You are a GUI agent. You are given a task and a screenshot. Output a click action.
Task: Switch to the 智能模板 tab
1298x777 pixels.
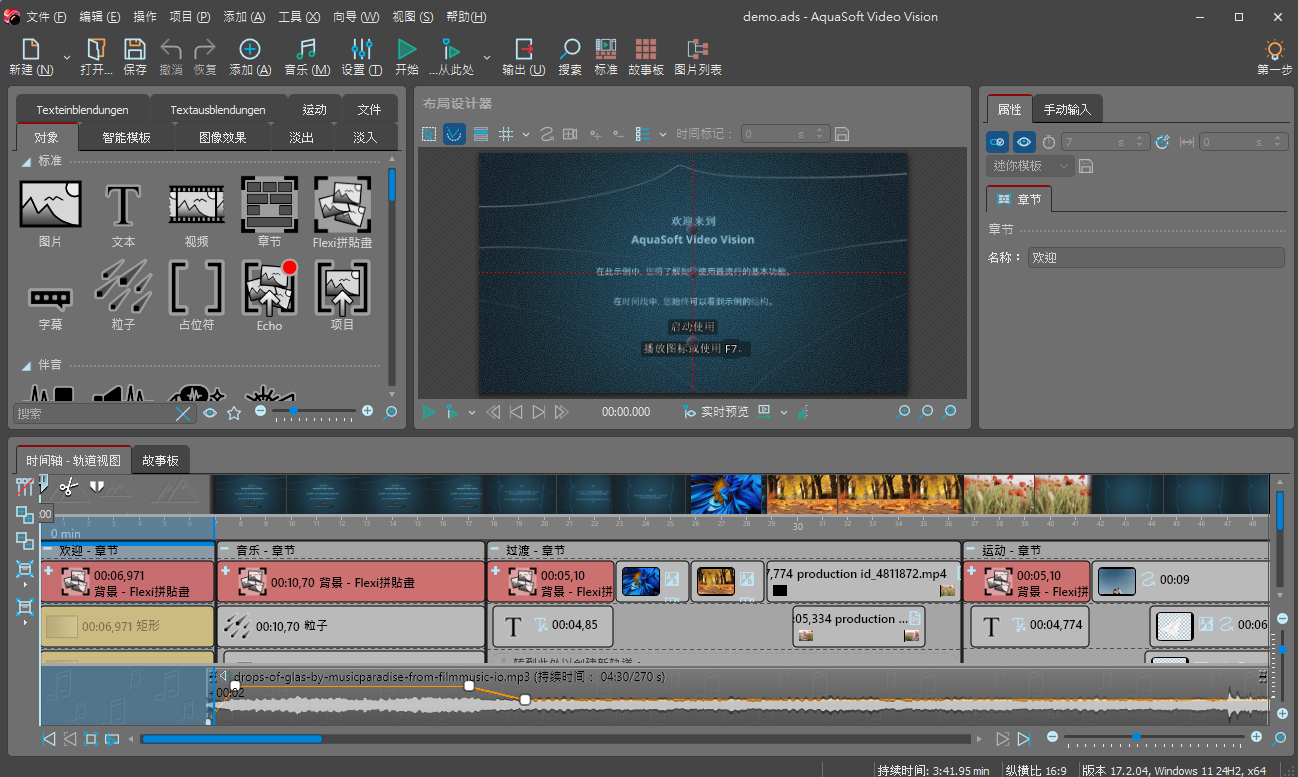coord(126,137)
